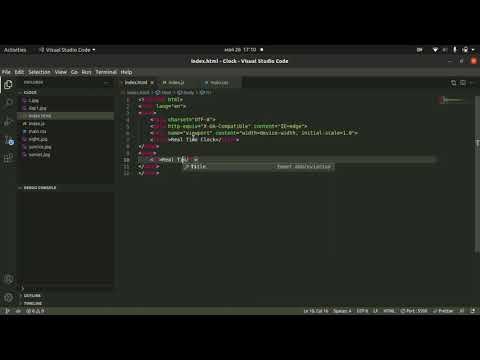Screen dimensions: 480x360
Task: Click the Explorer more actions ellipsis
Action: click(x=107, y=83)
